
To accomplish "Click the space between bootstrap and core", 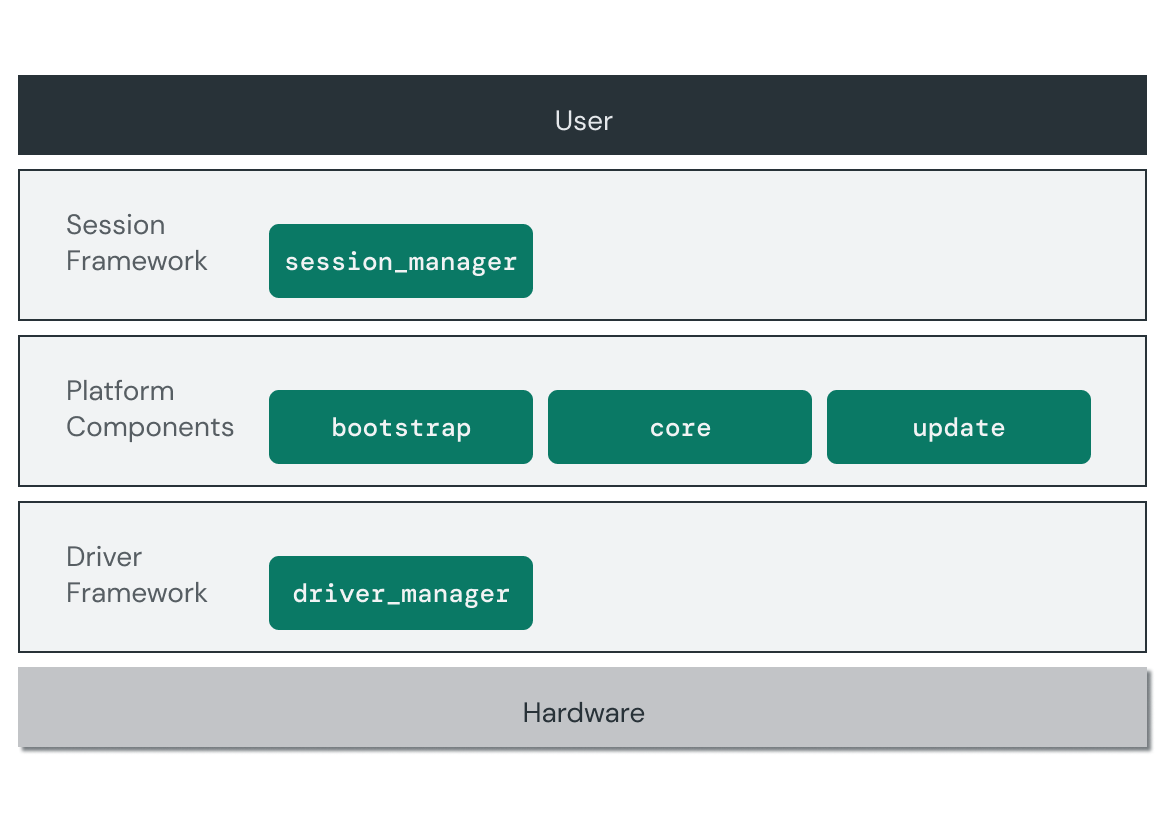I will pos(540,427).
